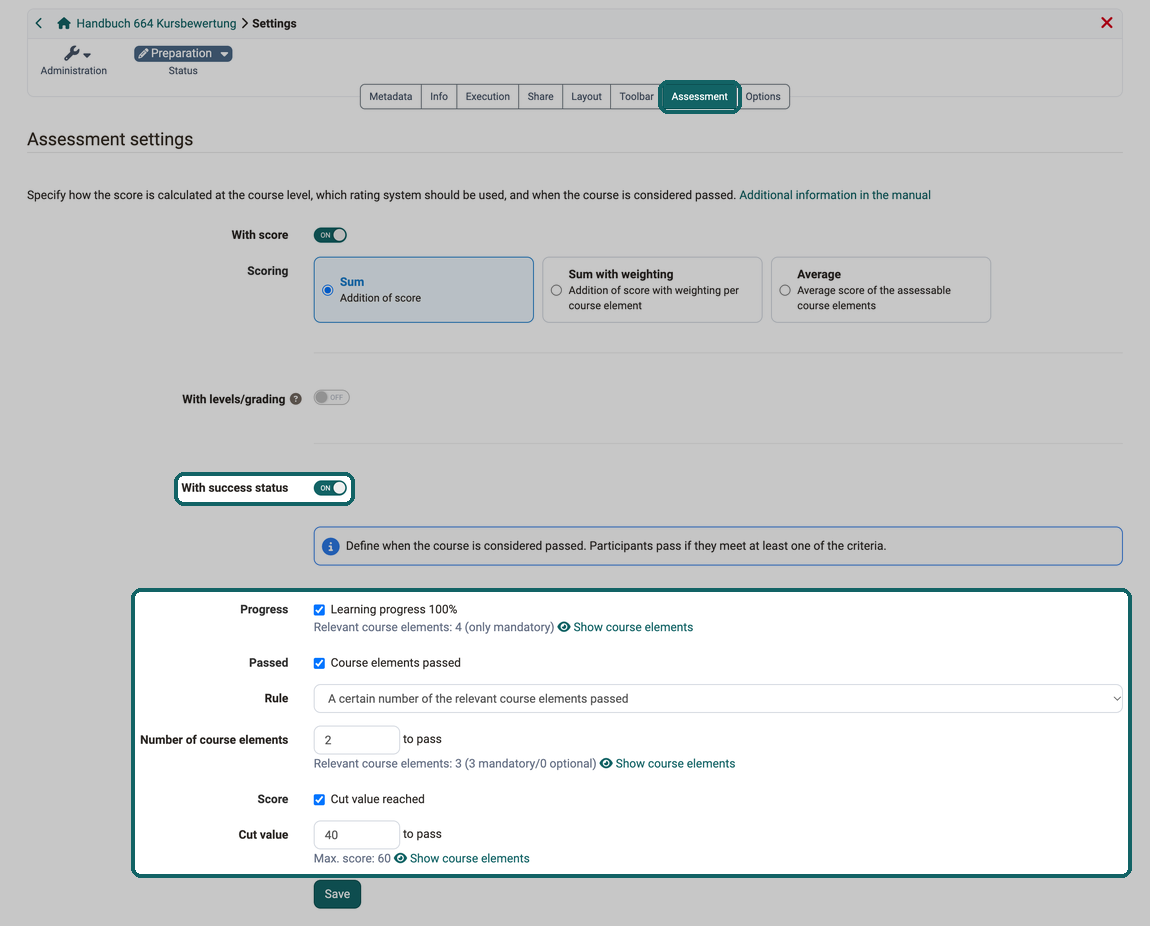Click the back arrow in breadcrumb

39,23
